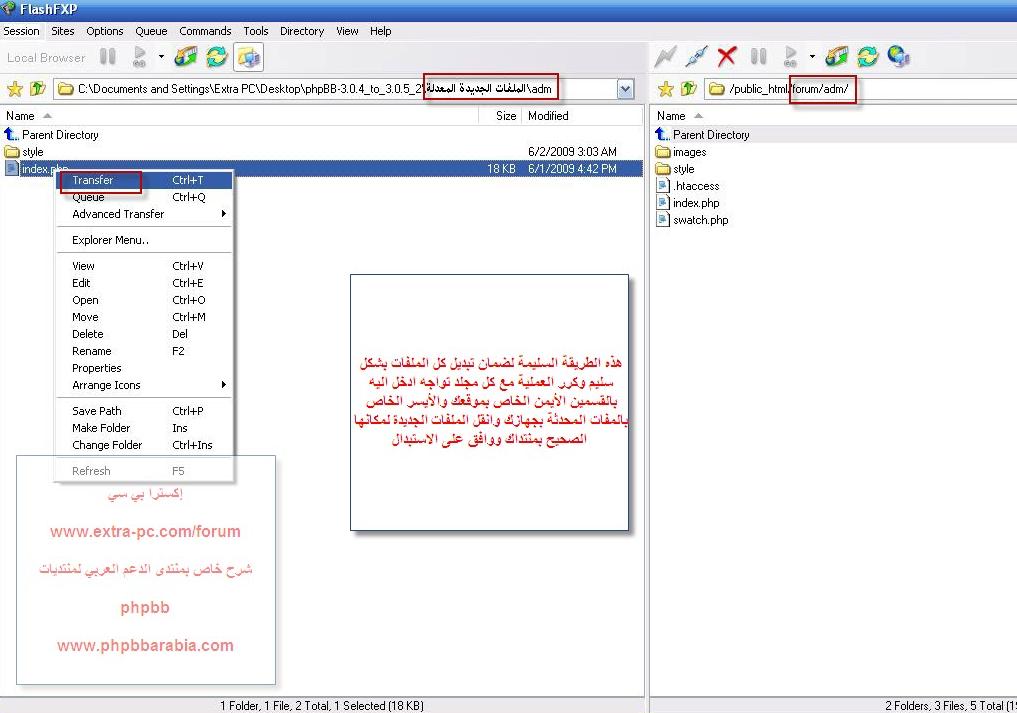Open the left transfer mode dropdown arrow
Viewport: 1017px width, 713px height.
(x=161, y=57)
